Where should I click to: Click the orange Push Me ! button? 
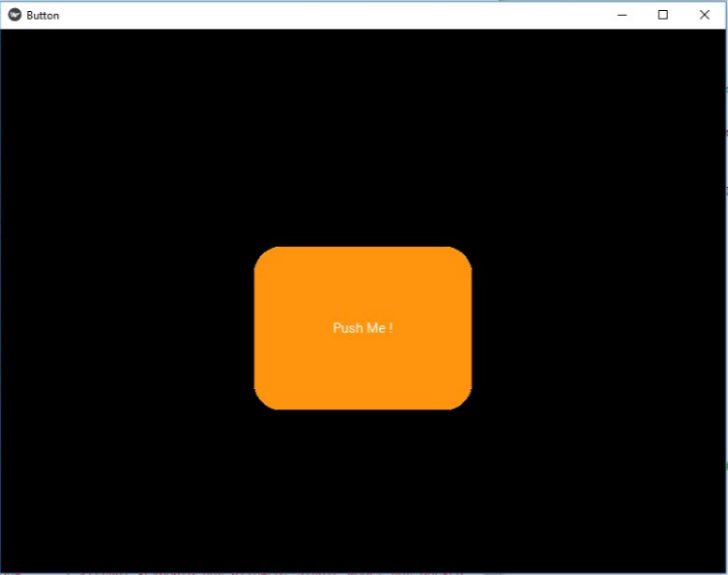pyautogui.click(x=363, y=328)
